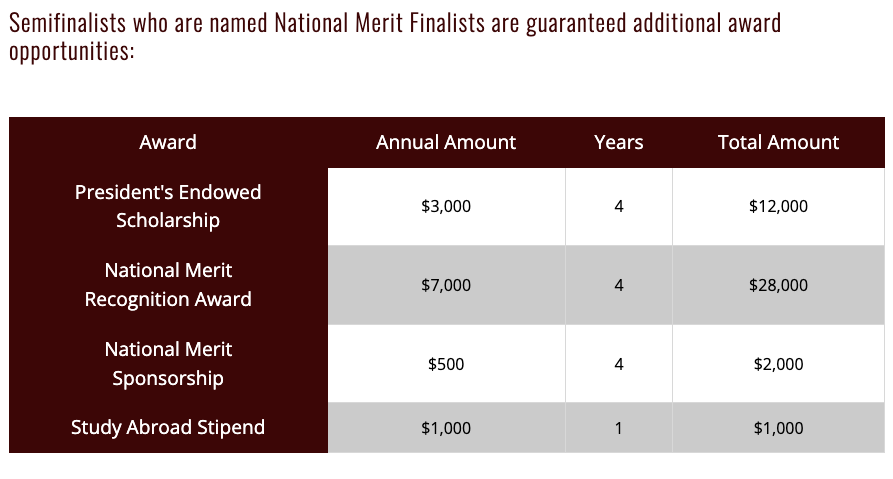
Task: Select Study Abroad Stipend row label
Action: pos(168,427)
